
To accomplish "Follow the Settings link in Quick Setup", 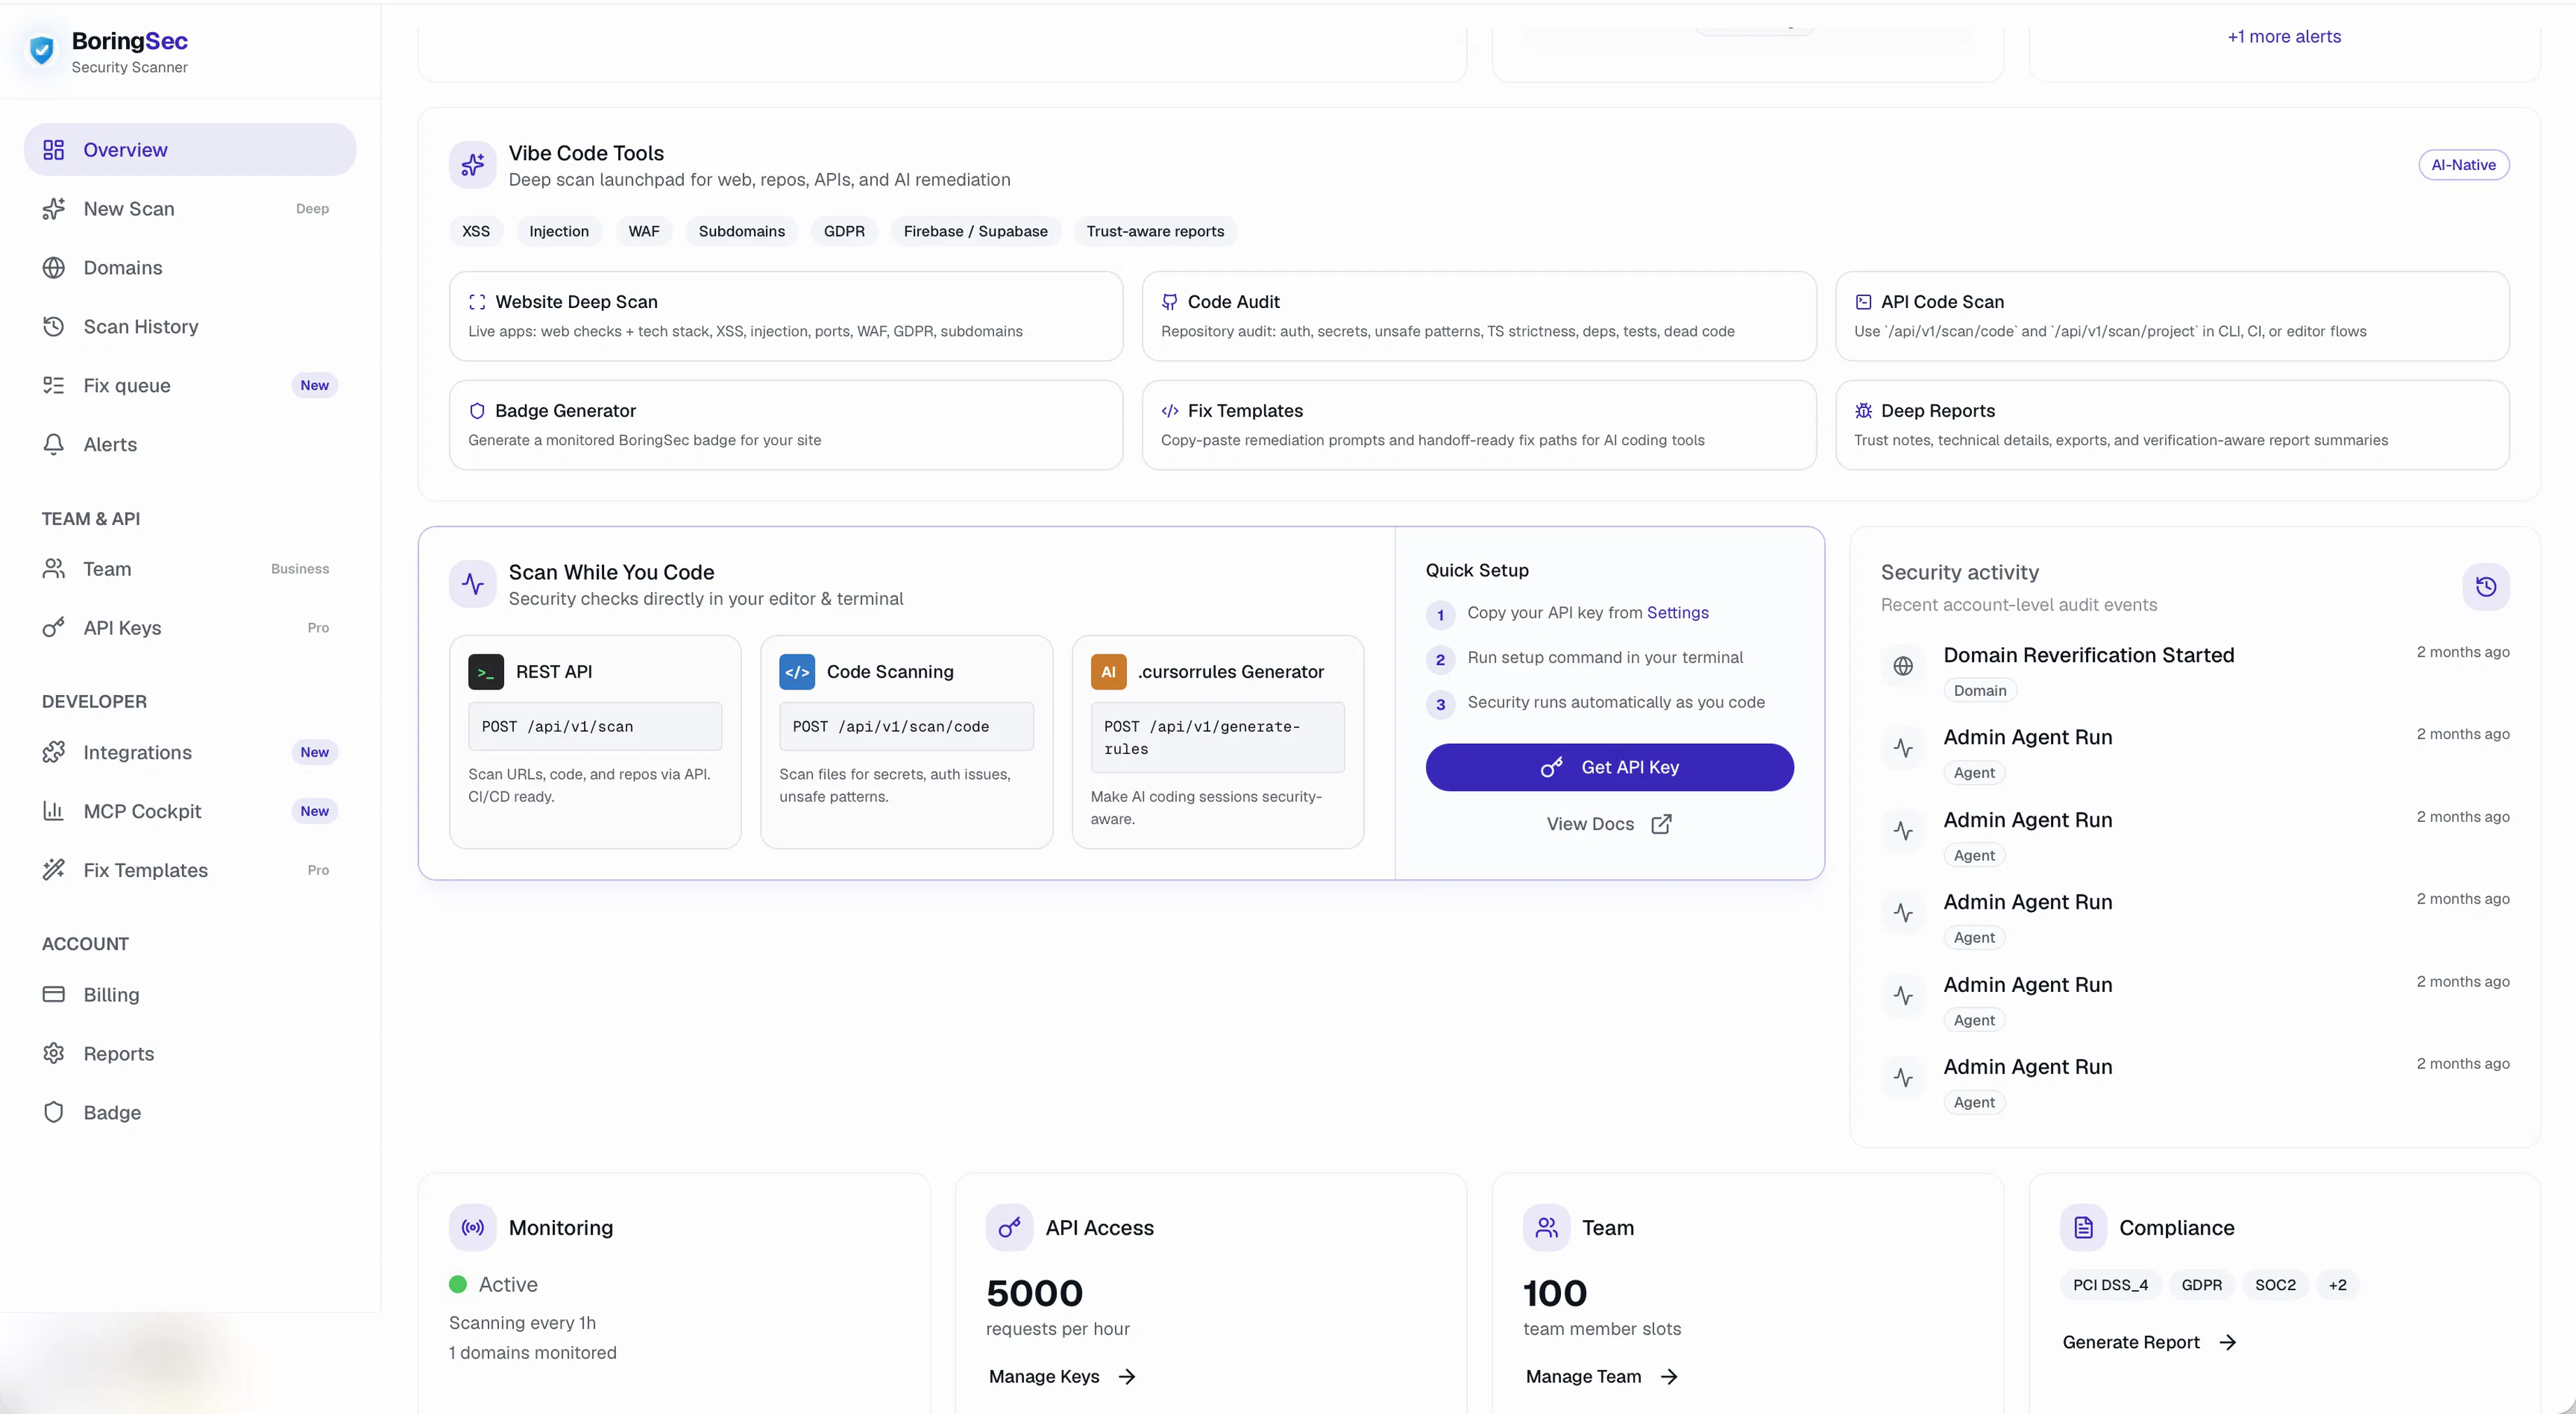I will pyautogui.click(x=1677, y=613).
